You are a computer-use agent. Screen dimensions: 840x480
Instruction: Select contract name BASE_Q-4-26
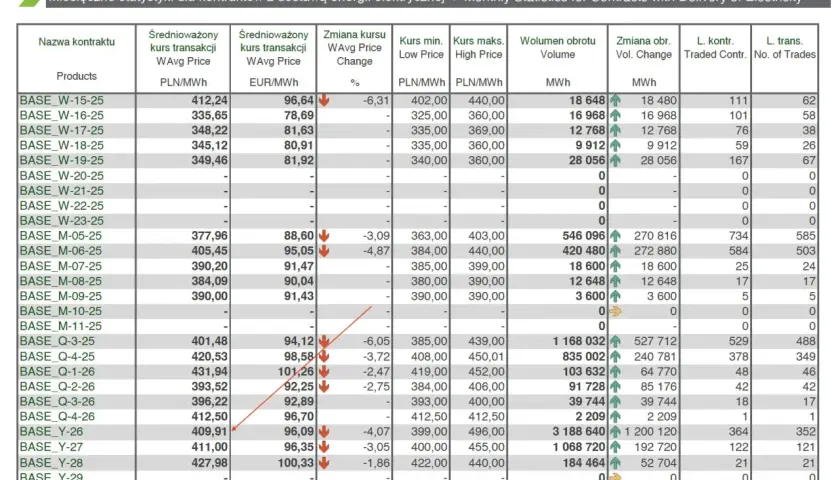pyautogui.click(x=57, y=416)
